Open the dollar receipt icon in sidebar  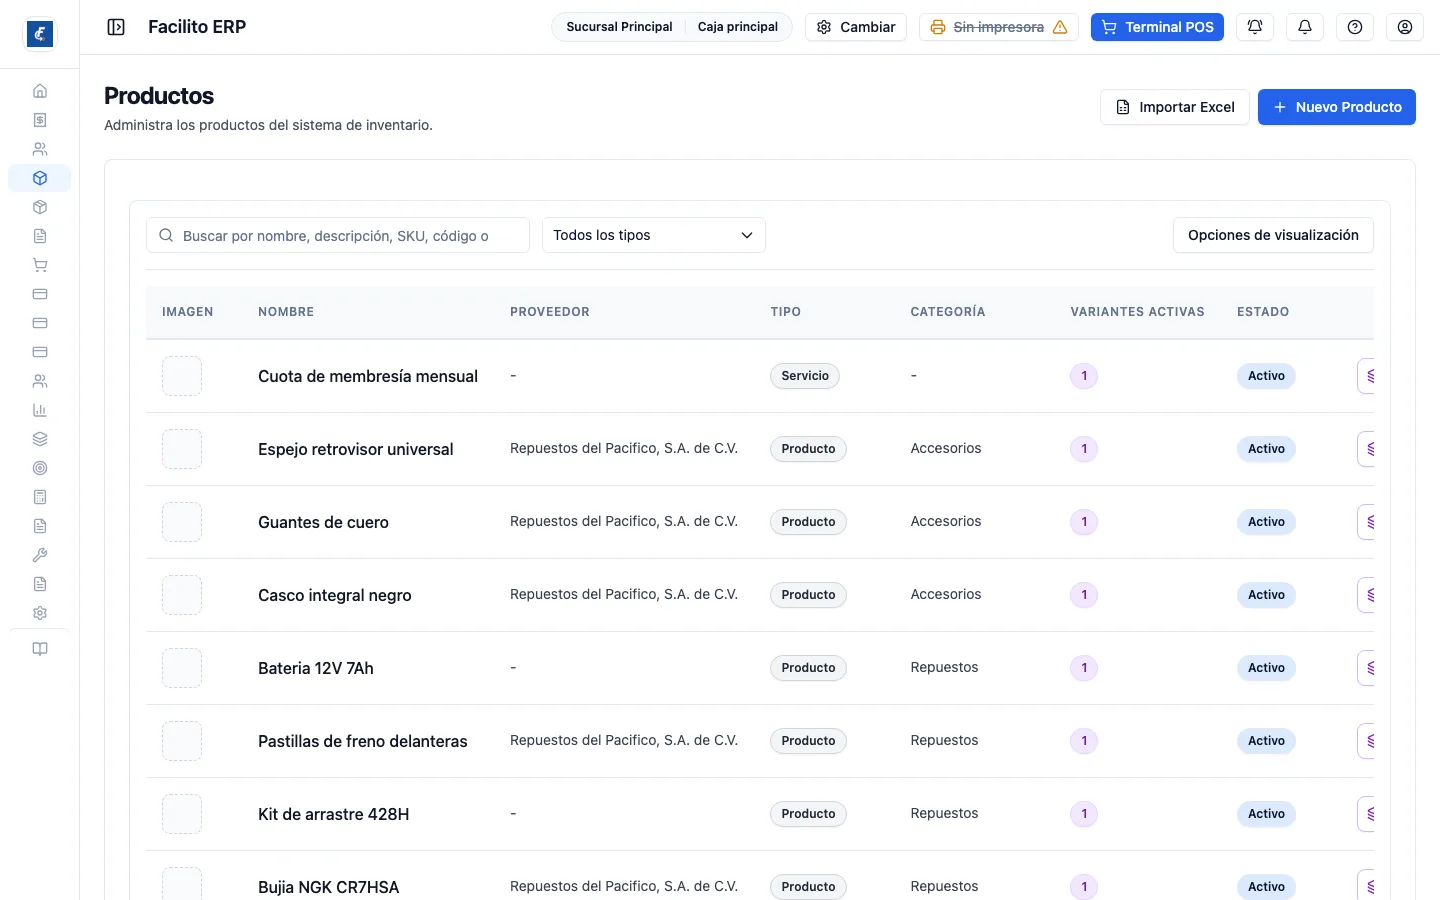(x=40, y=120)
